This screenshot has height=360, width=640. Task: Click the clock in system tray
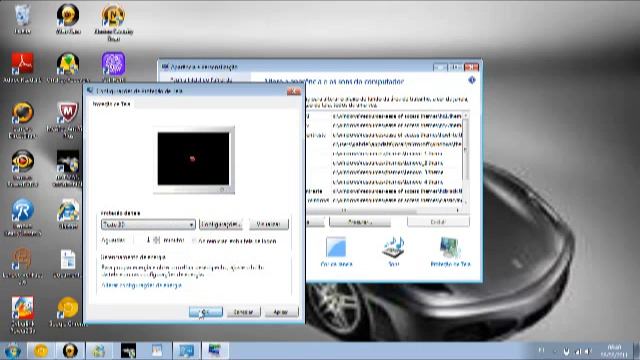coord(614,351)
